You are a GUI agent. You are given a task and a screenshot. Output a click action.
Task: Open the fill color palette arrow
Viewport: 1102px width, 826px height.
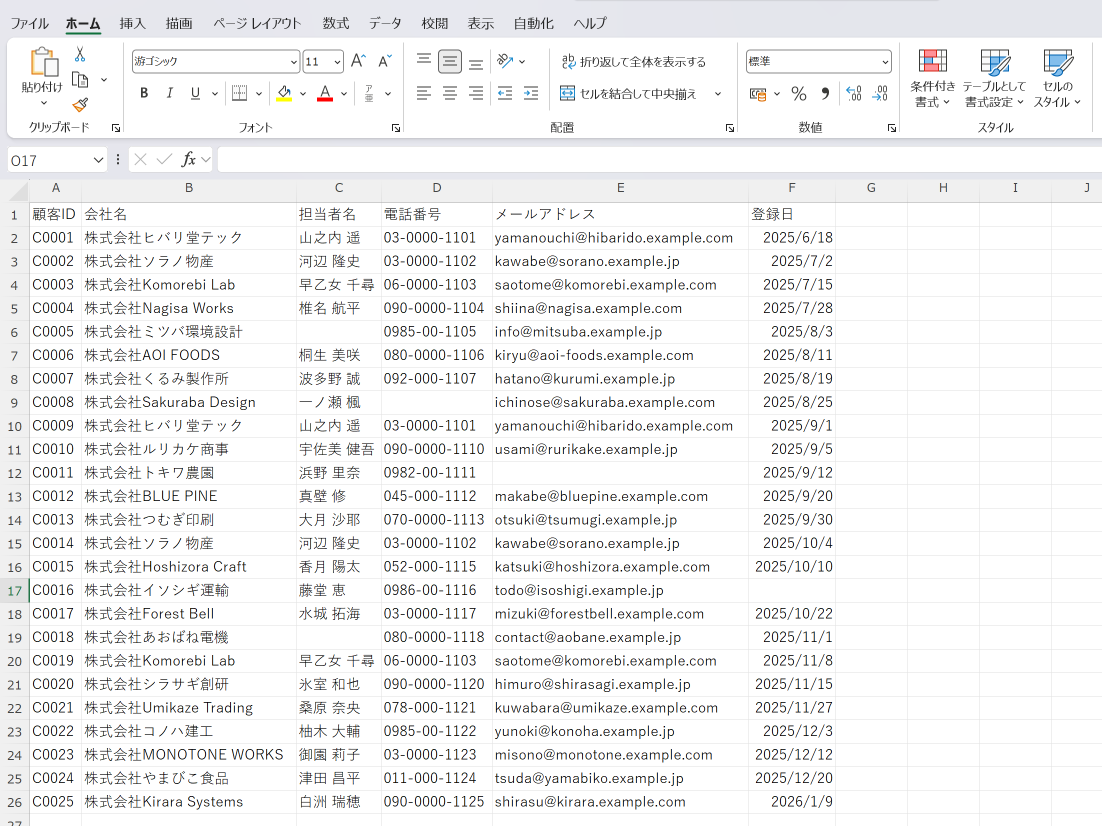[303, 93]
